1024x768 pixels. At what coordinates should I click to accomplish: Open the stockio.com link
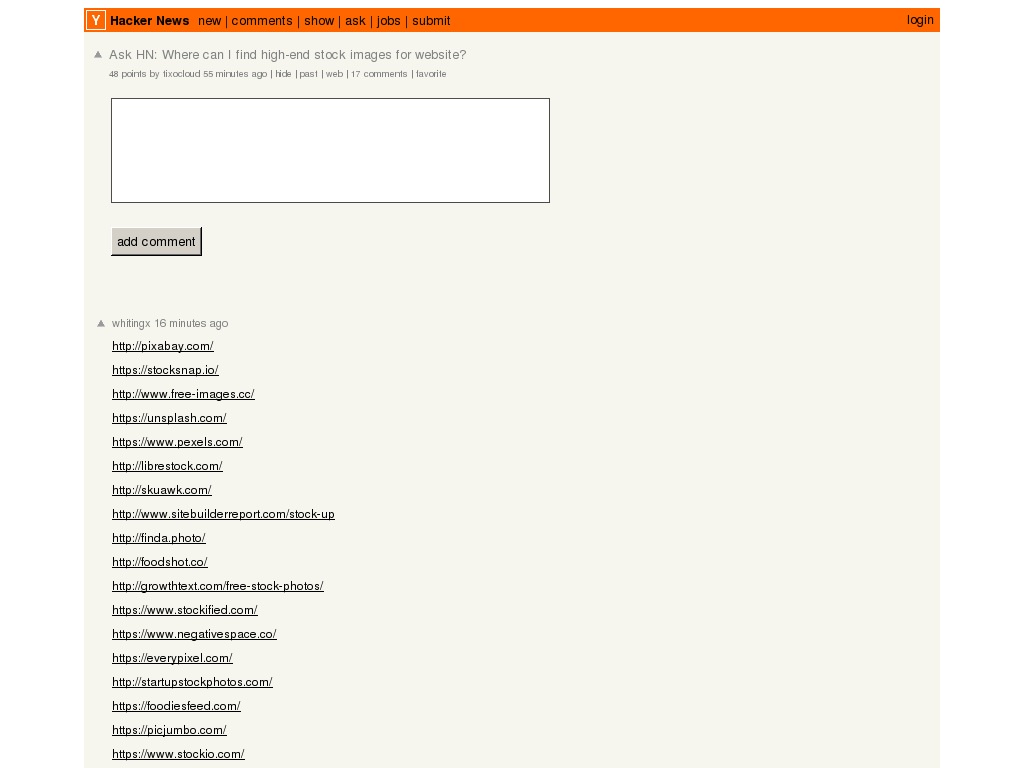pyautogui.click(x=178, y=754)
